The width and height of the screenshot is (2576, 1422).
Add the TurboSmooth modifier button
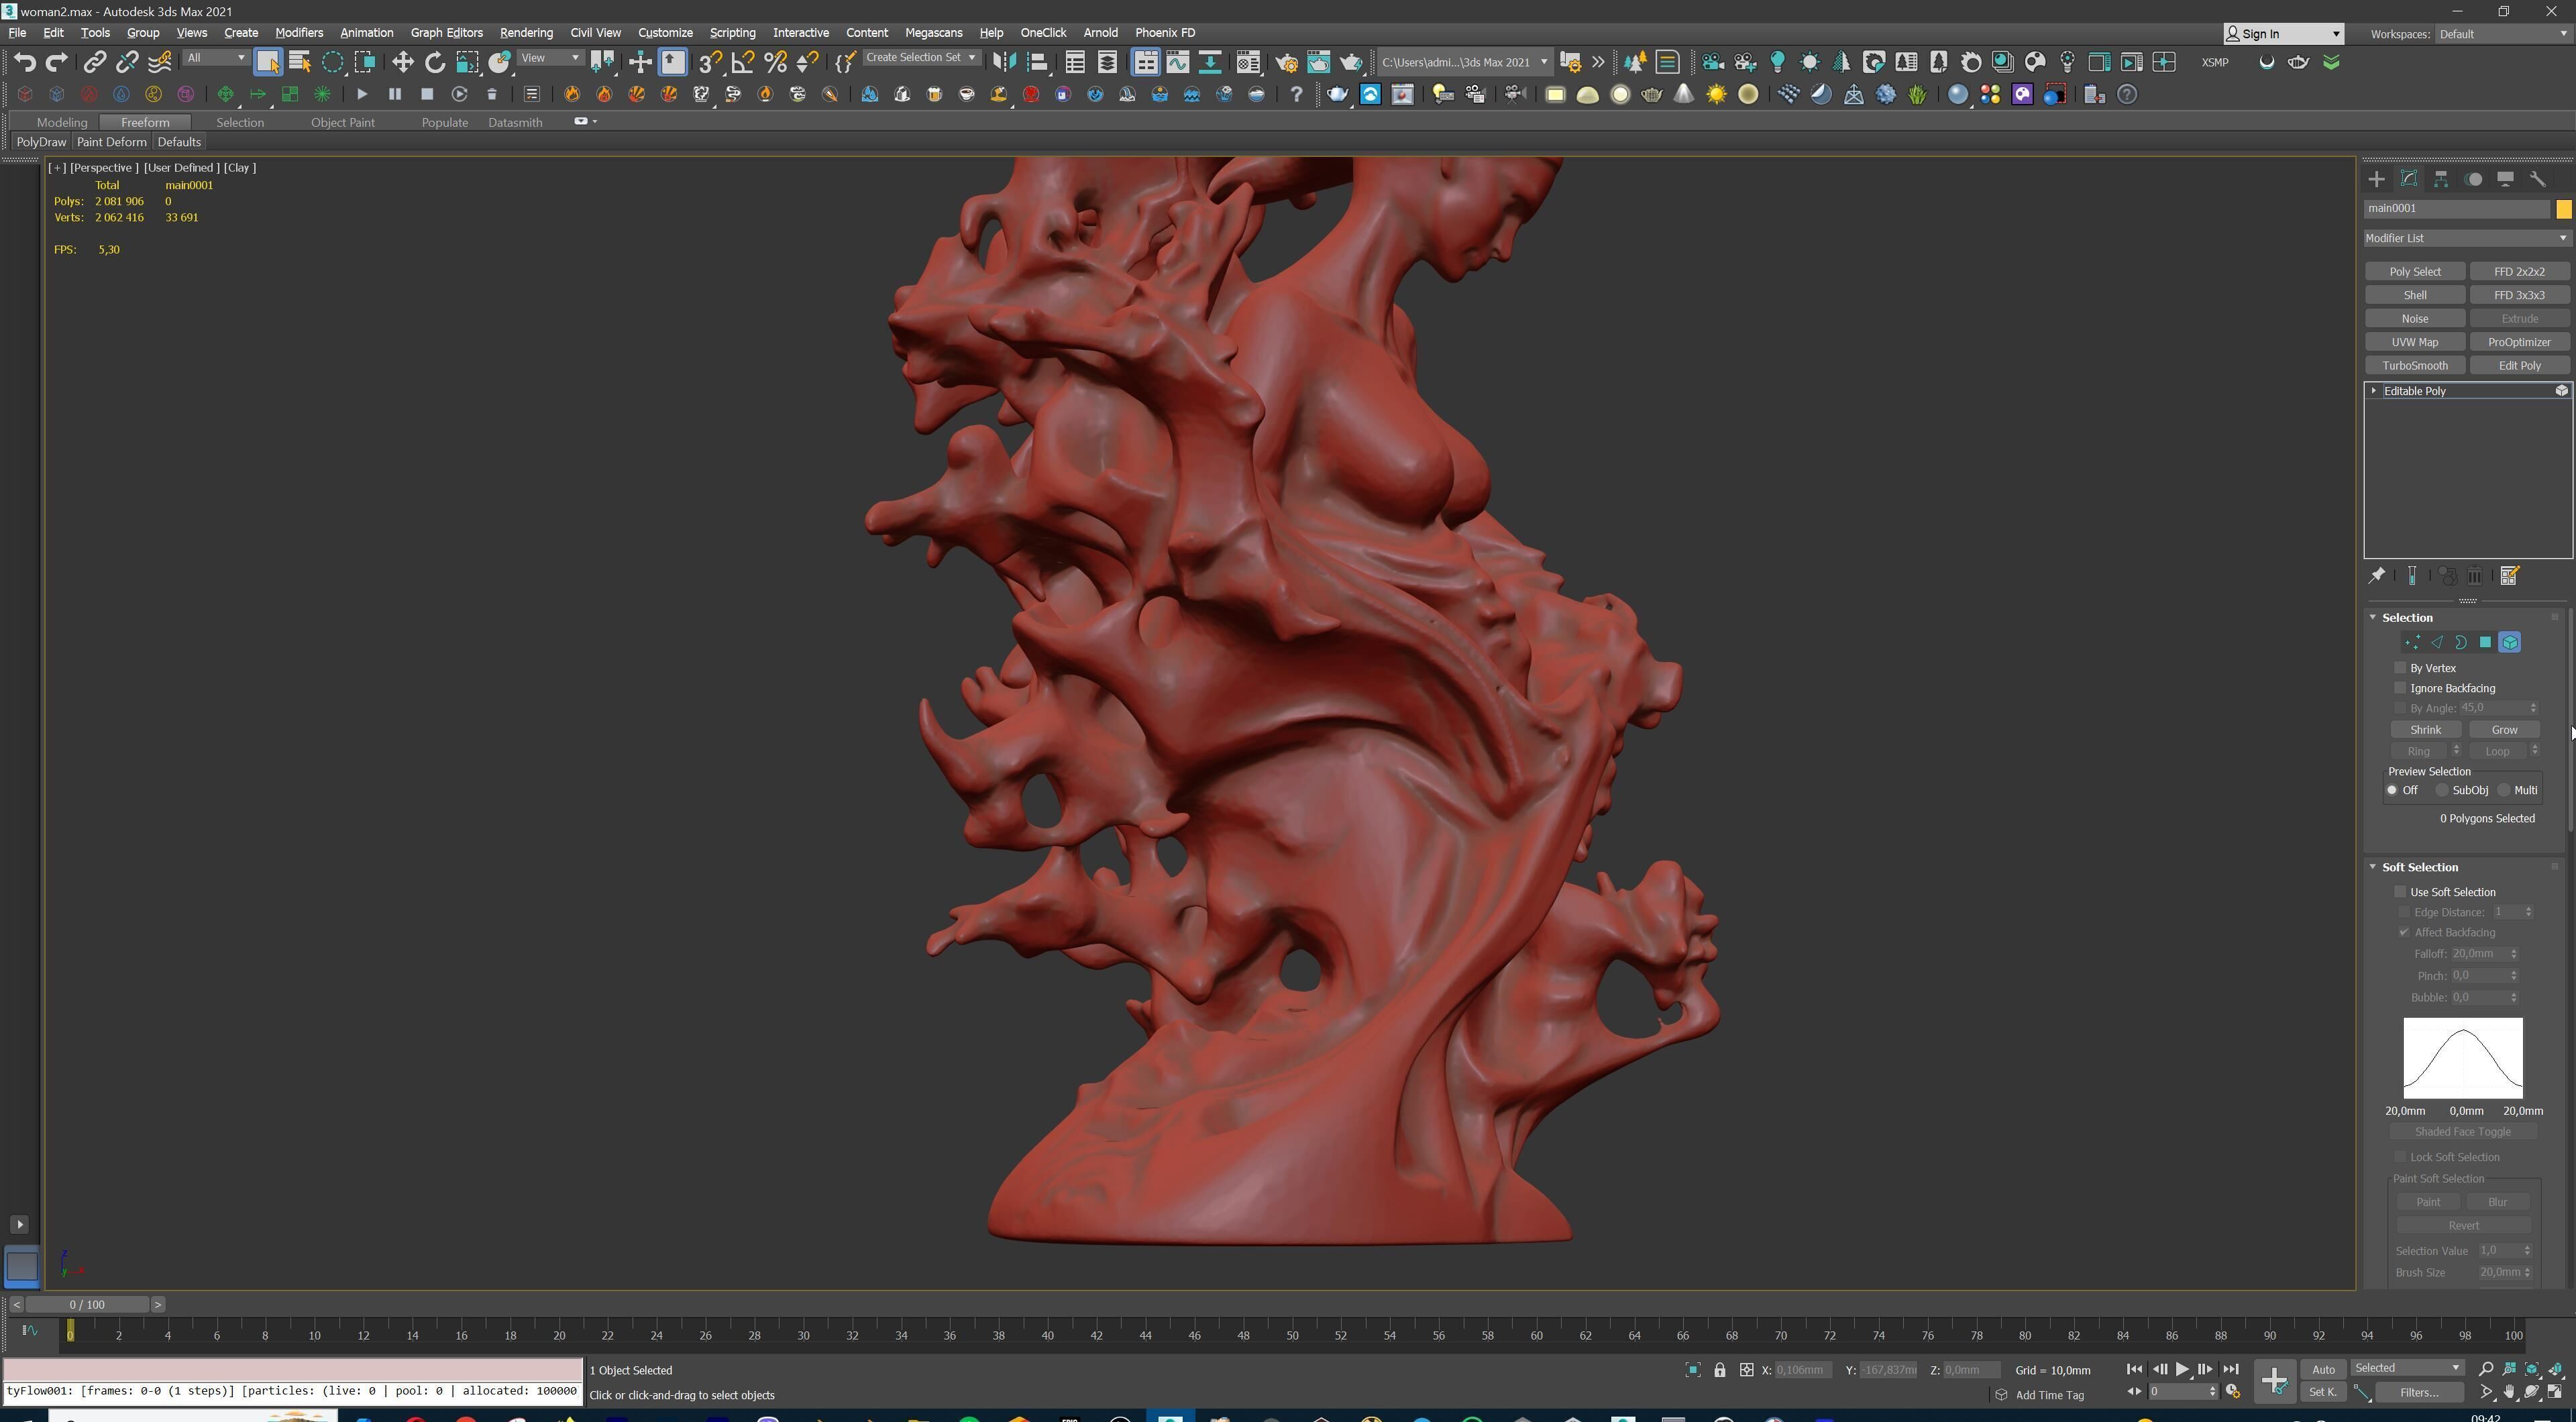(x=2415, y=366)
